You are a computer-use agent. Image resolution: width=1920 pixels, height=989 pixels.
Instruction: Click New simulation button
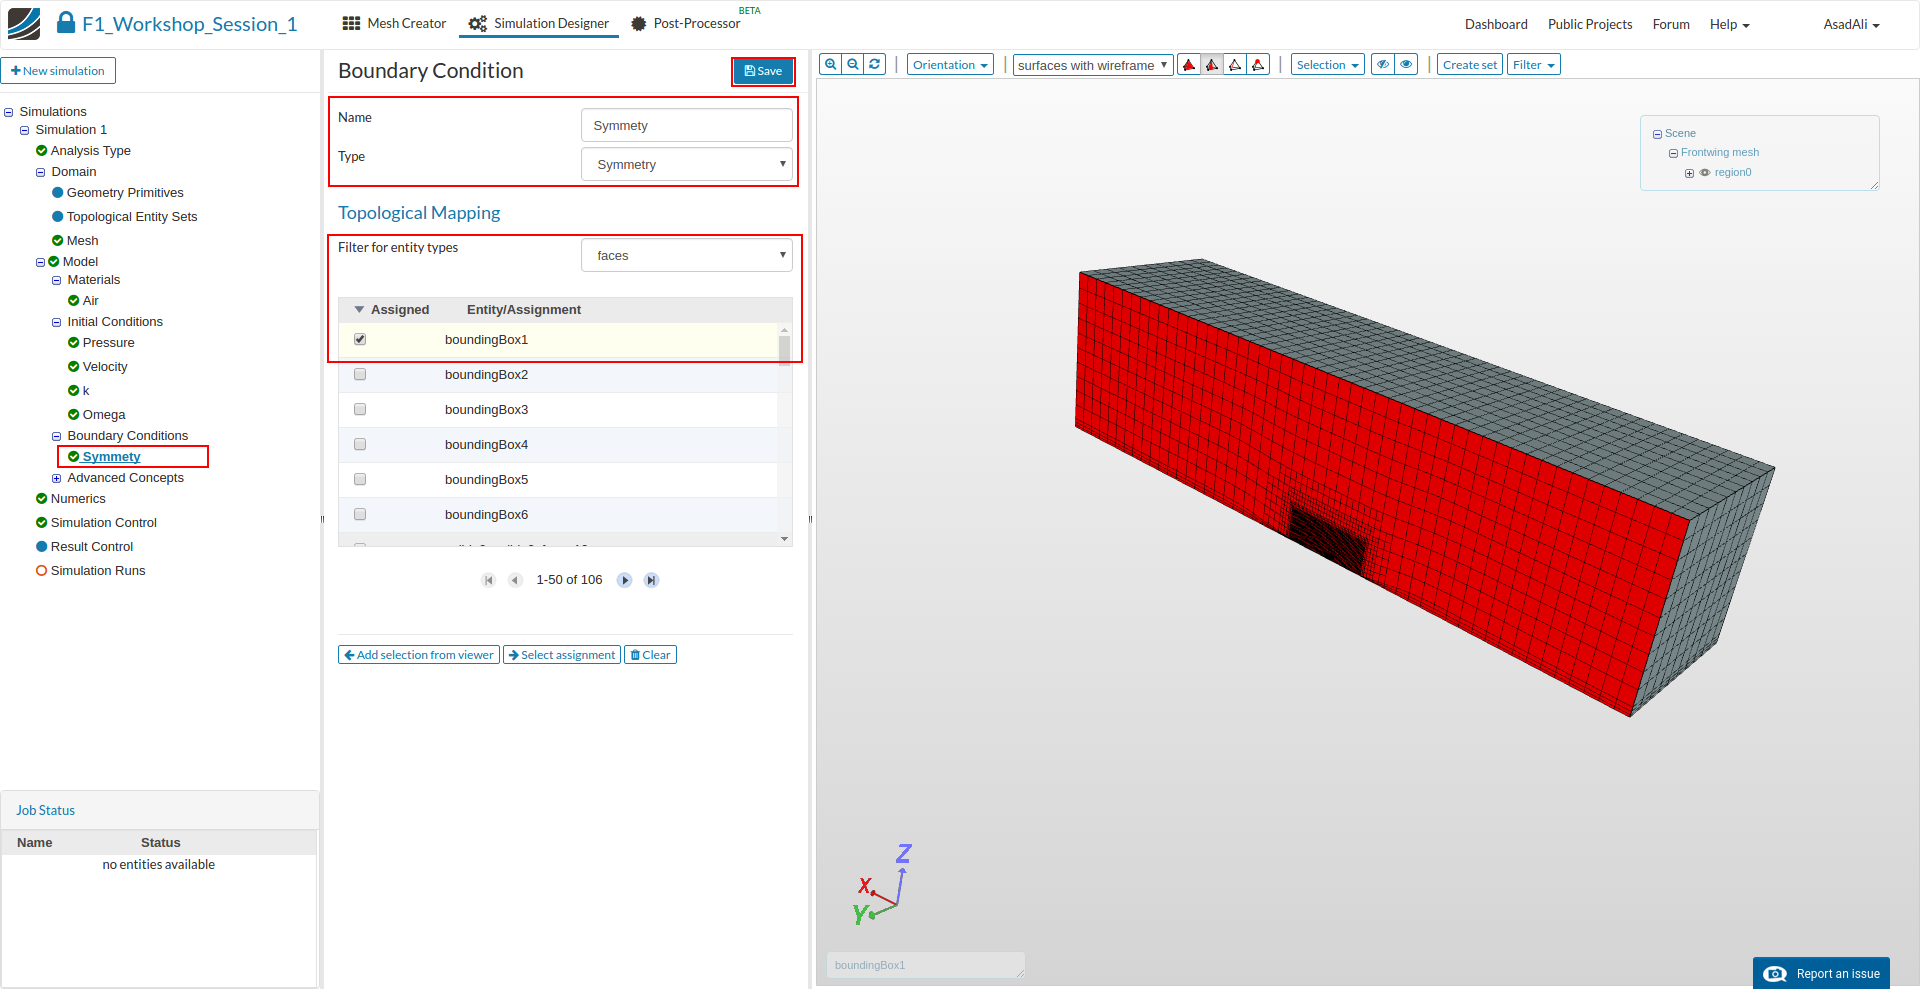coord(58,71)
